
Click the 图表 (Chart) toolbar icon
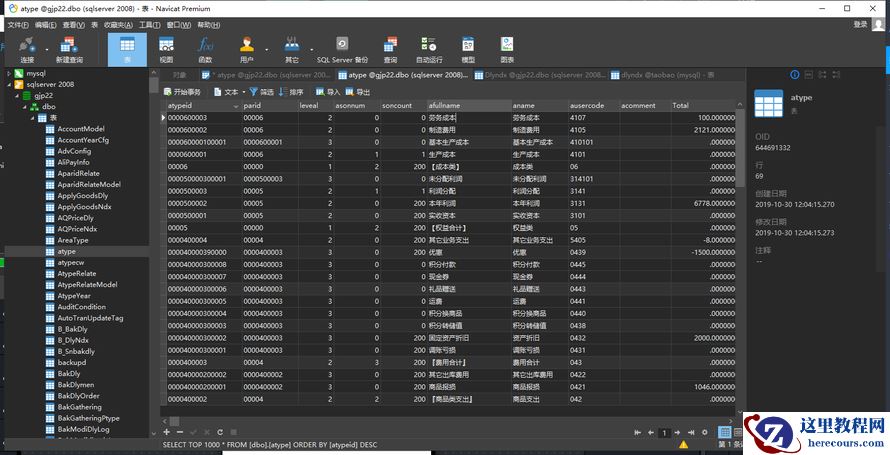coord(507,48)
